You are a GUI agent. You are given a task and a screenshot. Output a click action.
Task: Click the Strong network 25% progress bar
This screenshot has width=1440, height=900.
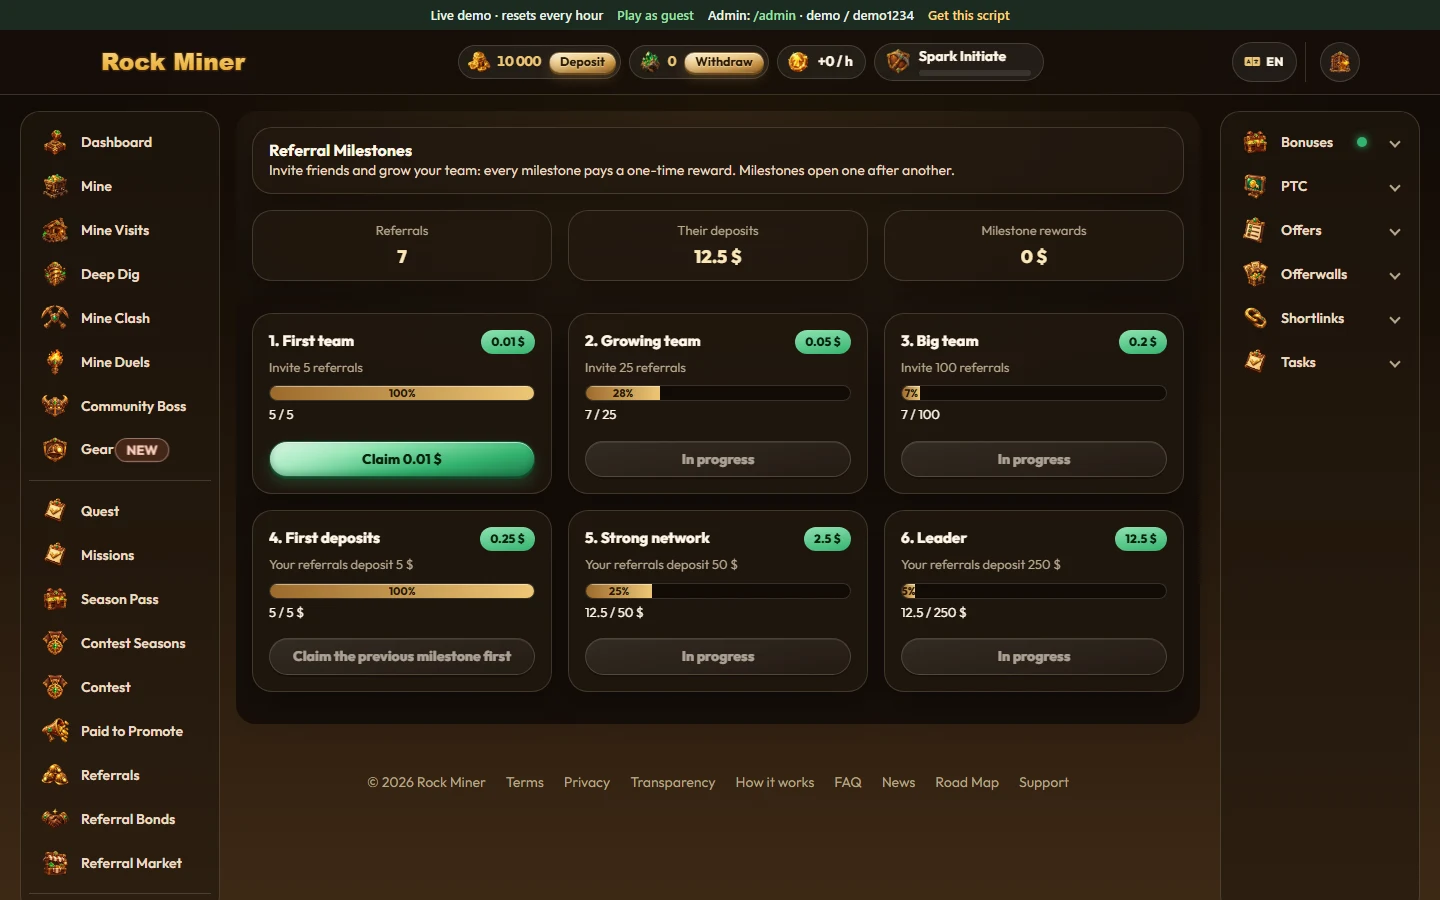coord(718,591)
